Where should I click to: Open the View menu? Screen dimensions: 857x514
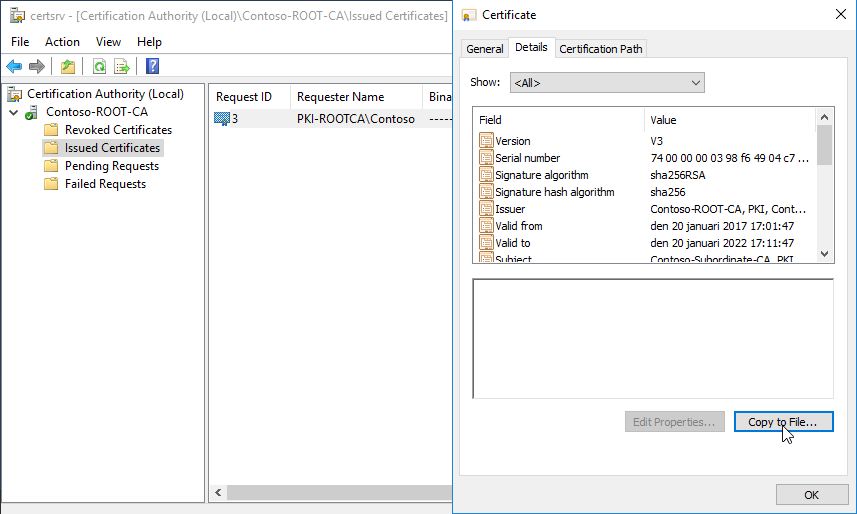point(108,42)
